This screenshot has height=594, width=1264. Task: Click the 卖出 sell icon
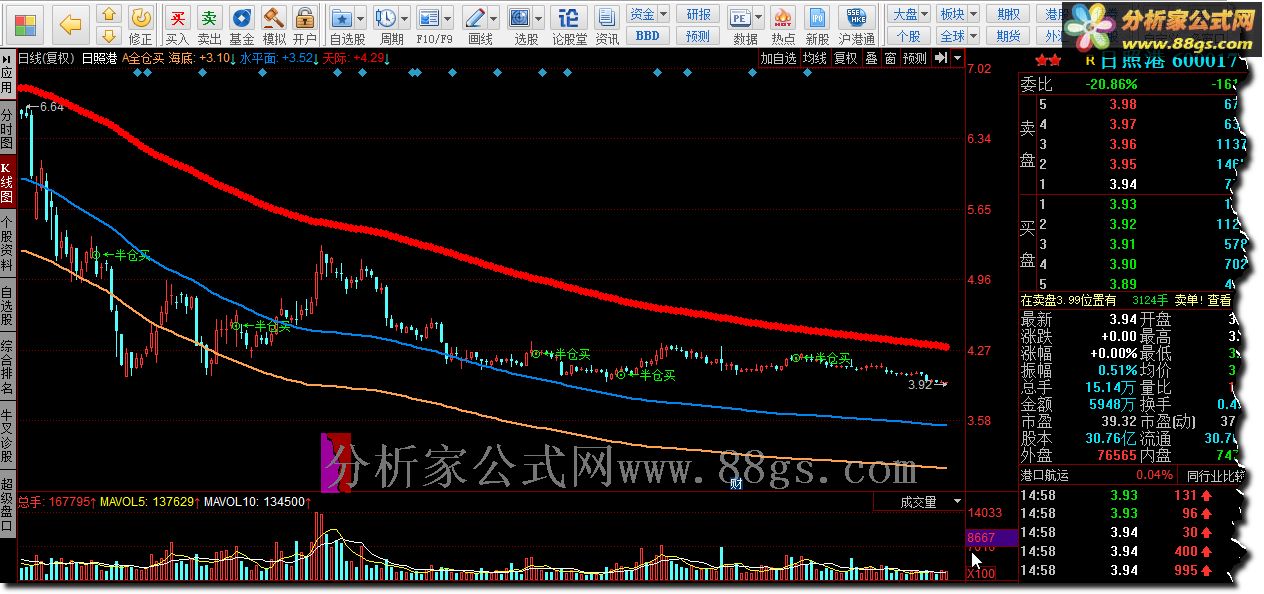point(209,25)
